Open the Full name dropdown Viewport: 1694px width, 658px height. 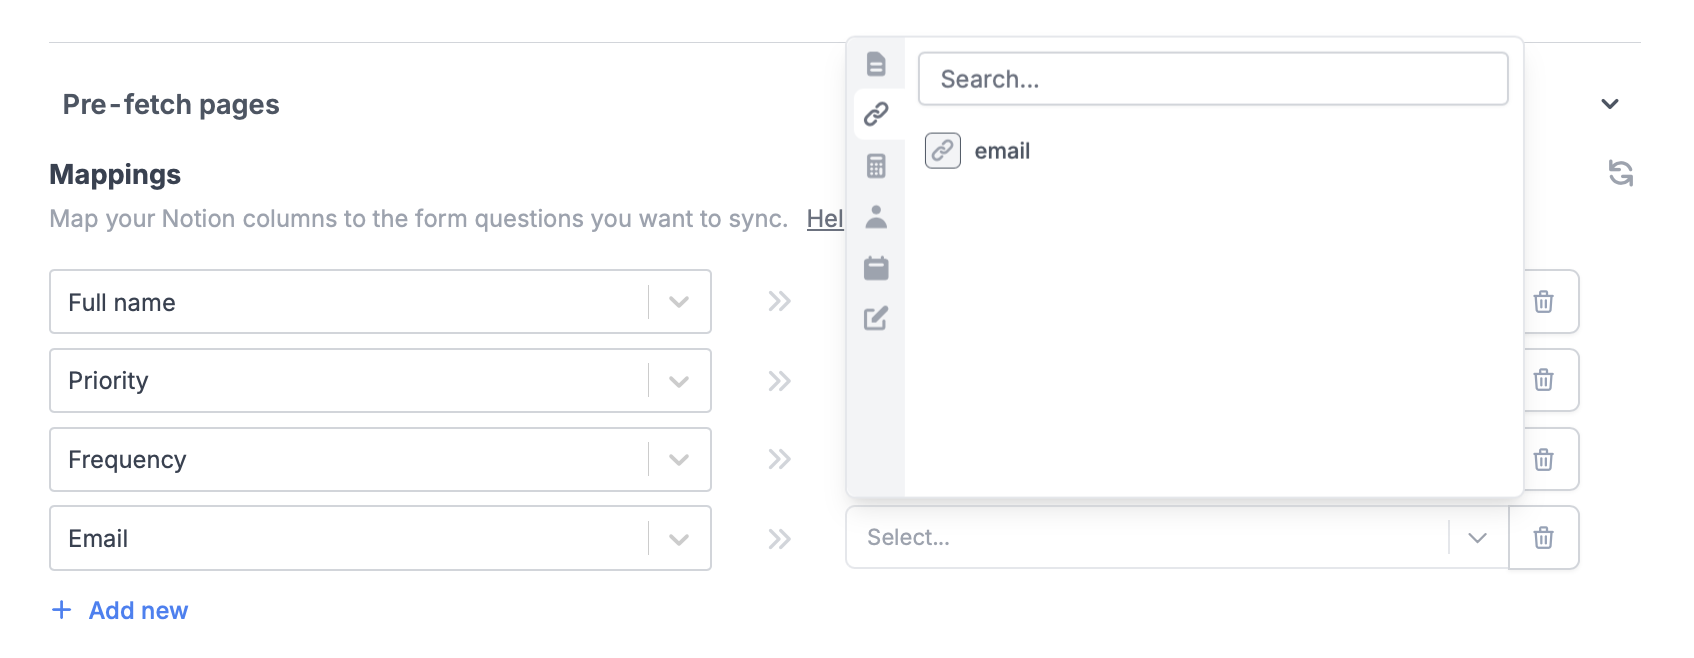[678, 301]
